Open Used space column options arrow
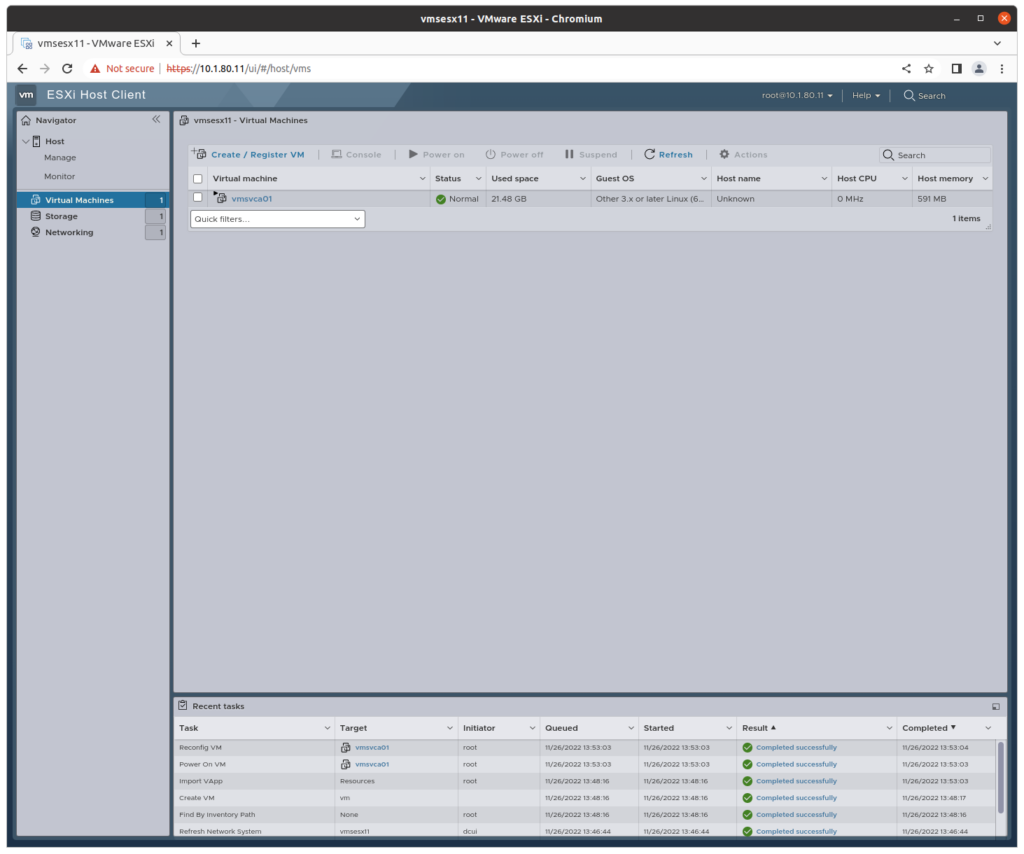Image resolution: width=1024 pixels, height=854 pixels. click(583, 179)
